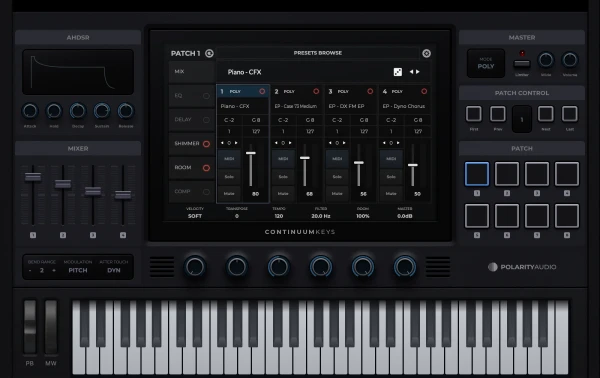Toggle layer 4 power circle
Screen dimensions: 600x378
point(424,91)
